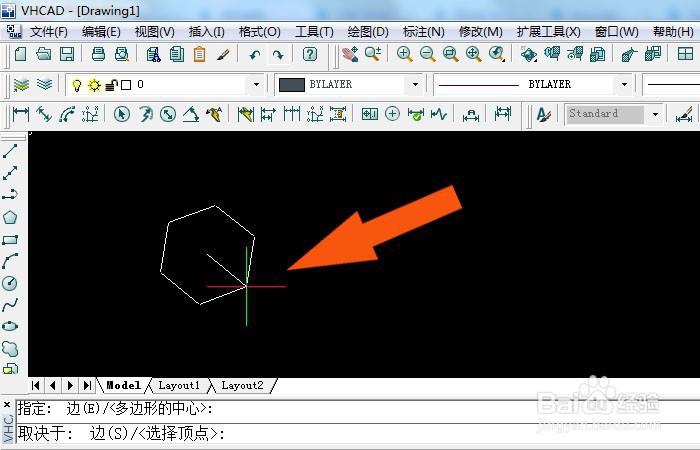Click the Zoom In magnifier
This screenshot has width=700, height=450.
click(x=404, y=54)
